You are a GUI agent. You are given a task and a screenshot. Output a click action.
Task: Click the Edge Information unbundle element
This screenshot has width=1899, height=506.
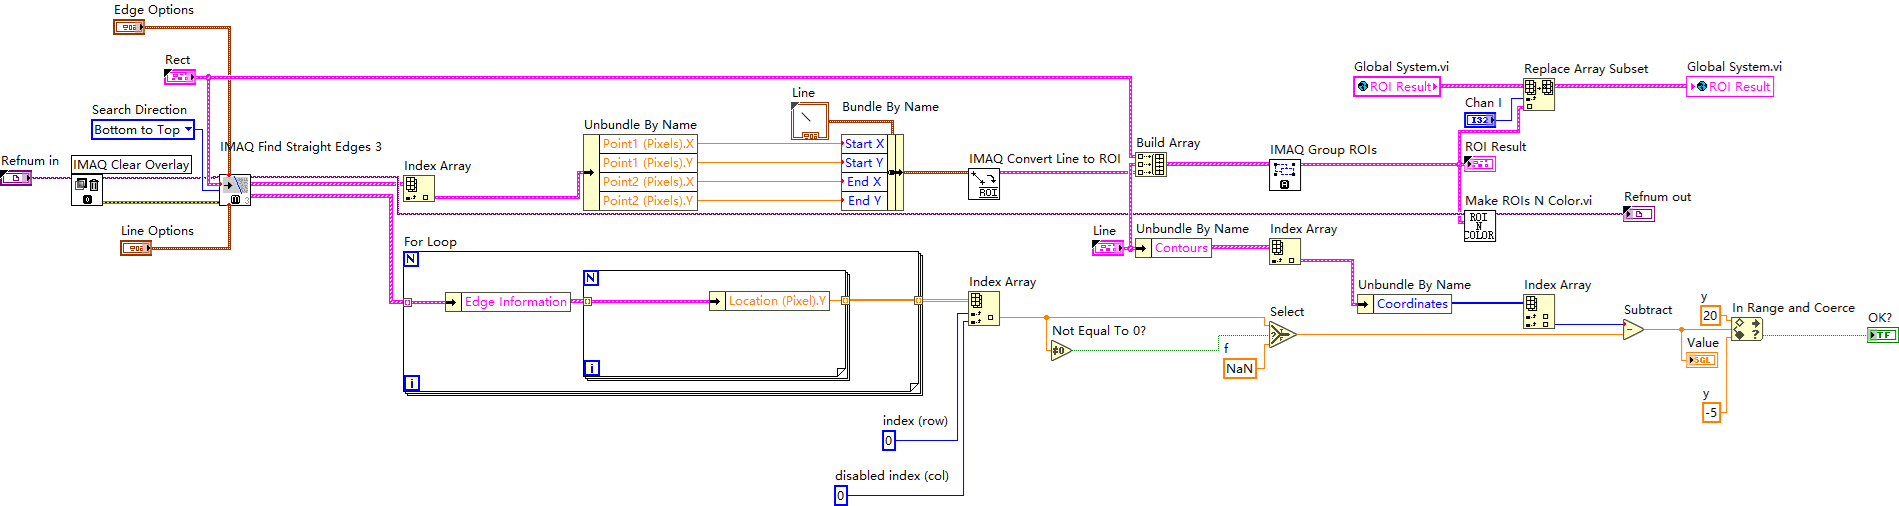pos(515,302)
